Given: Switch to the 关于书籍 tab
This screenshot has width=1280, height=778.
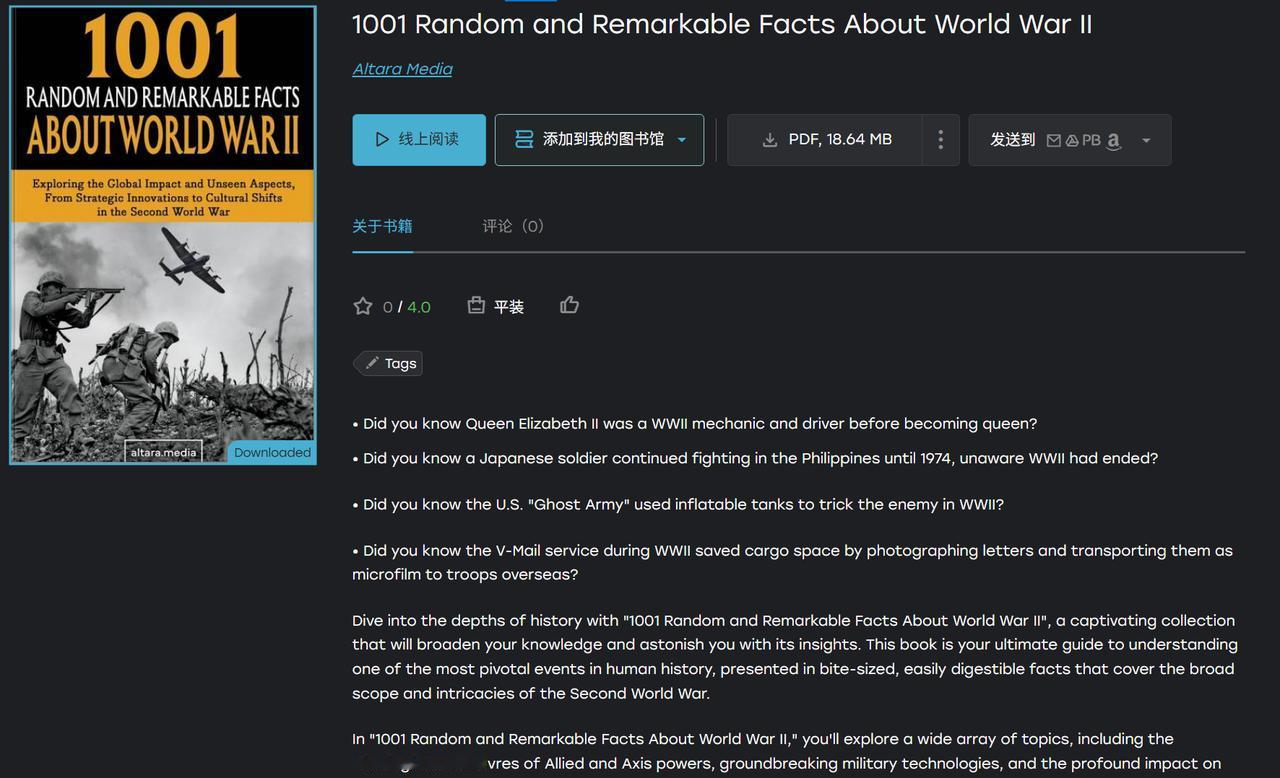Looking at the screenshot, I should (x=382, y=226).
